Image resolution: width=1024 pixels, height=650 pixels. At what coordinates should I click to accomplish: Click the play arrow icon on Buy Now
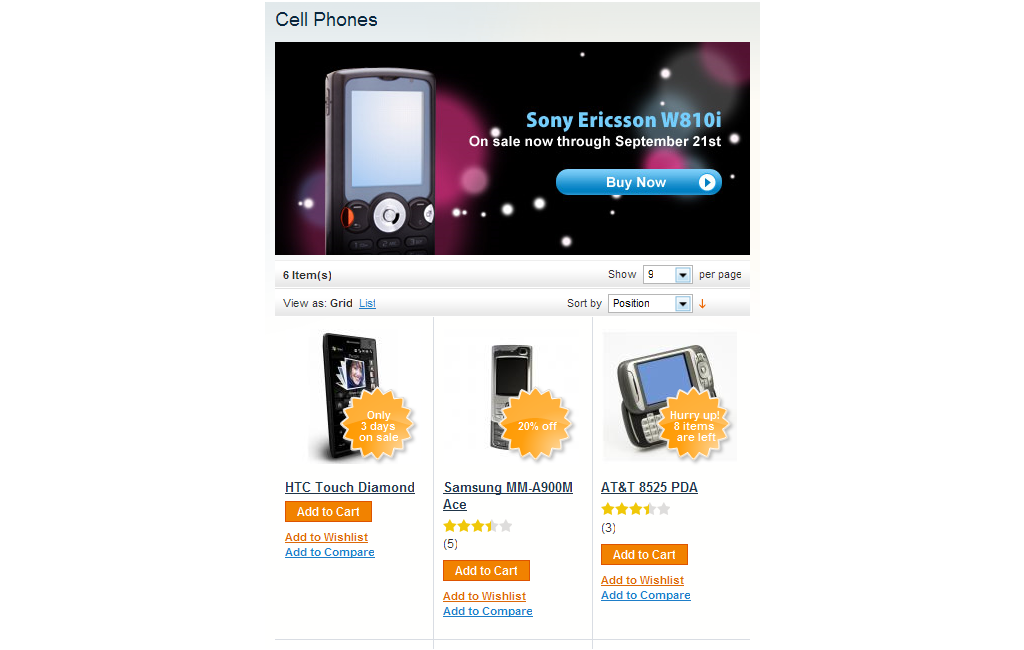click(707, 182)
